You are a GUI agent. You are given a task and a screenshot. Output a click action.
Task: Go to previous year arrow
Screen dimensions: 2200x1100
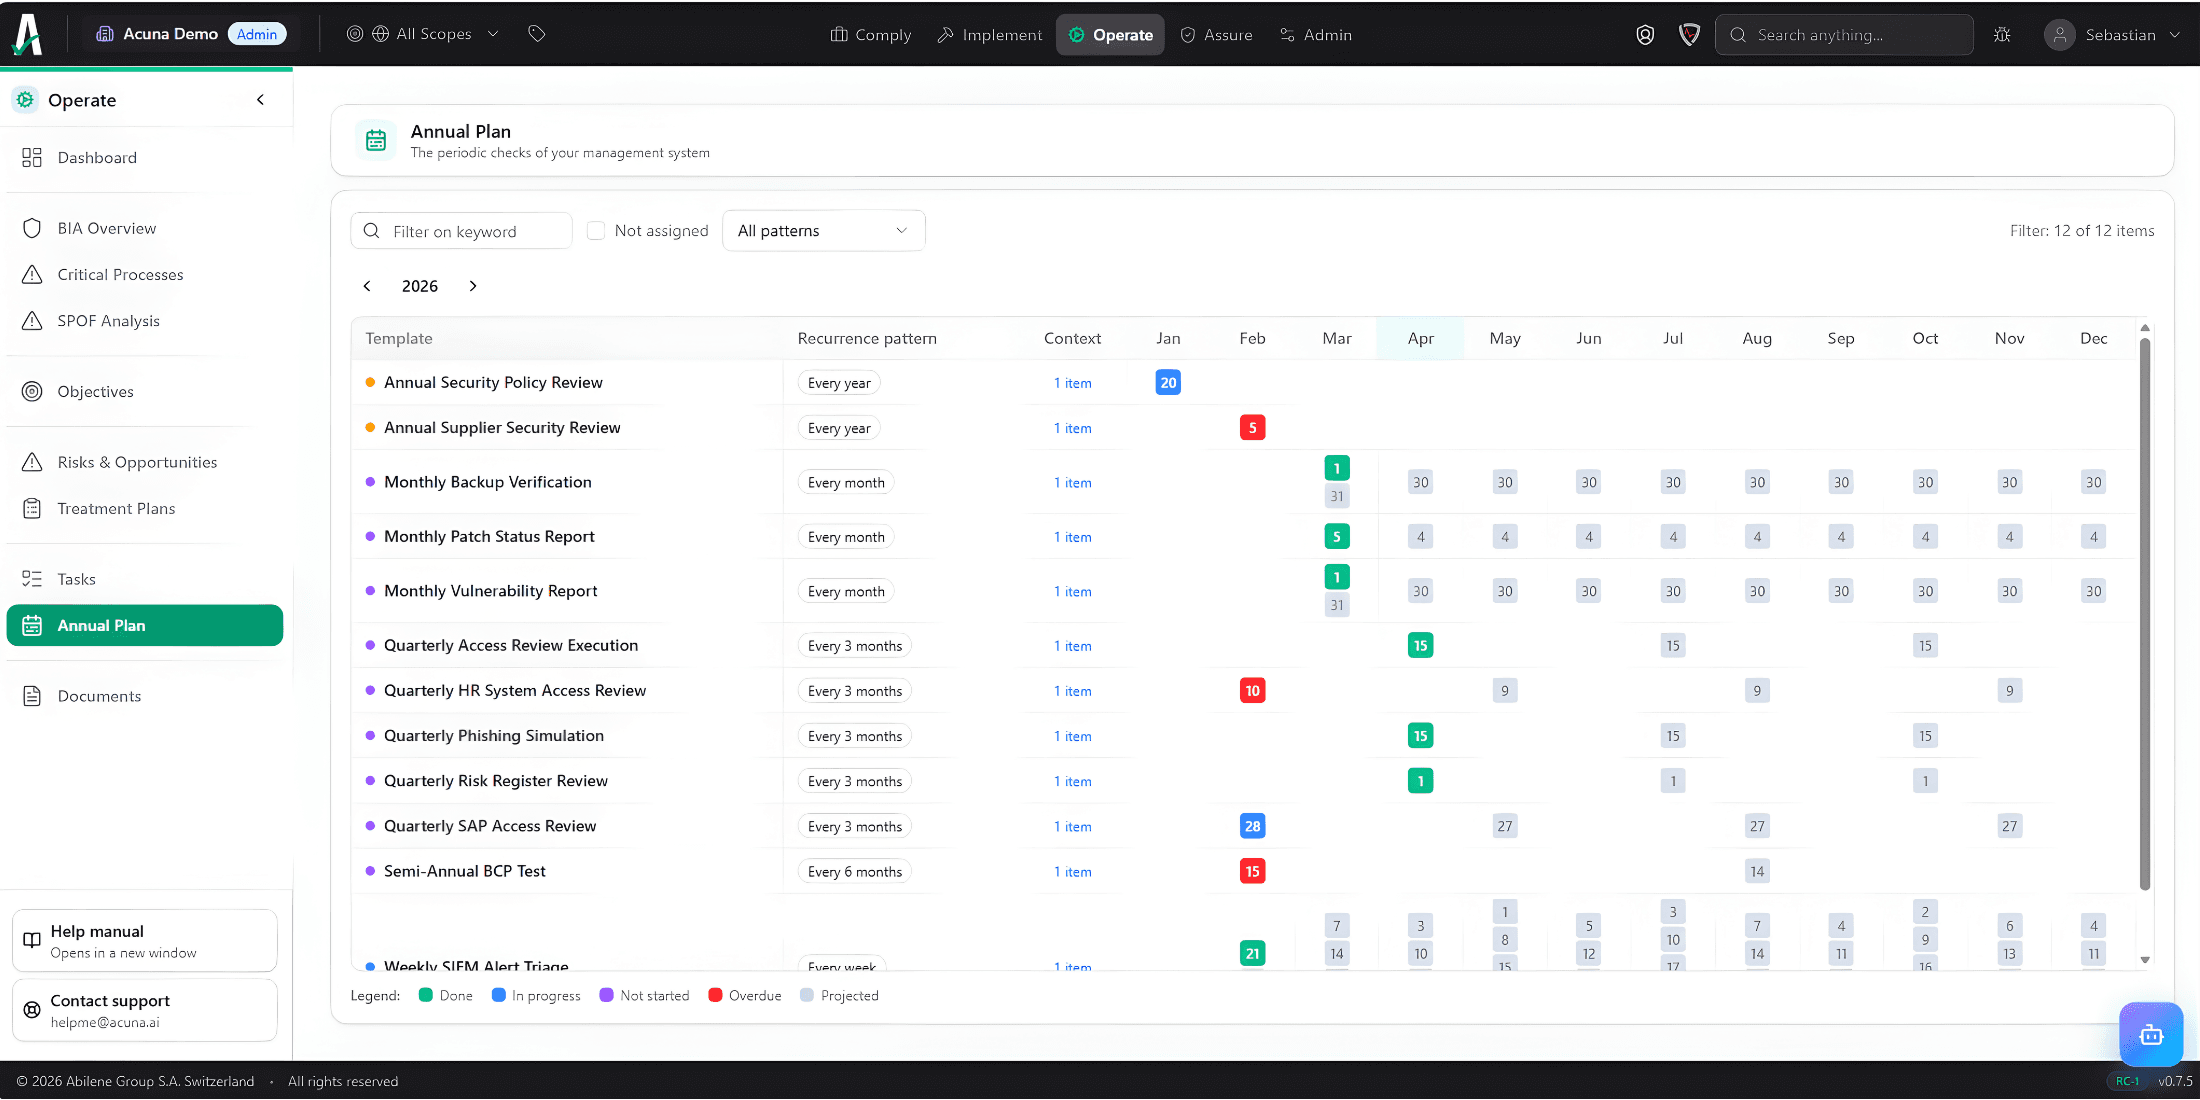(367, 286)
